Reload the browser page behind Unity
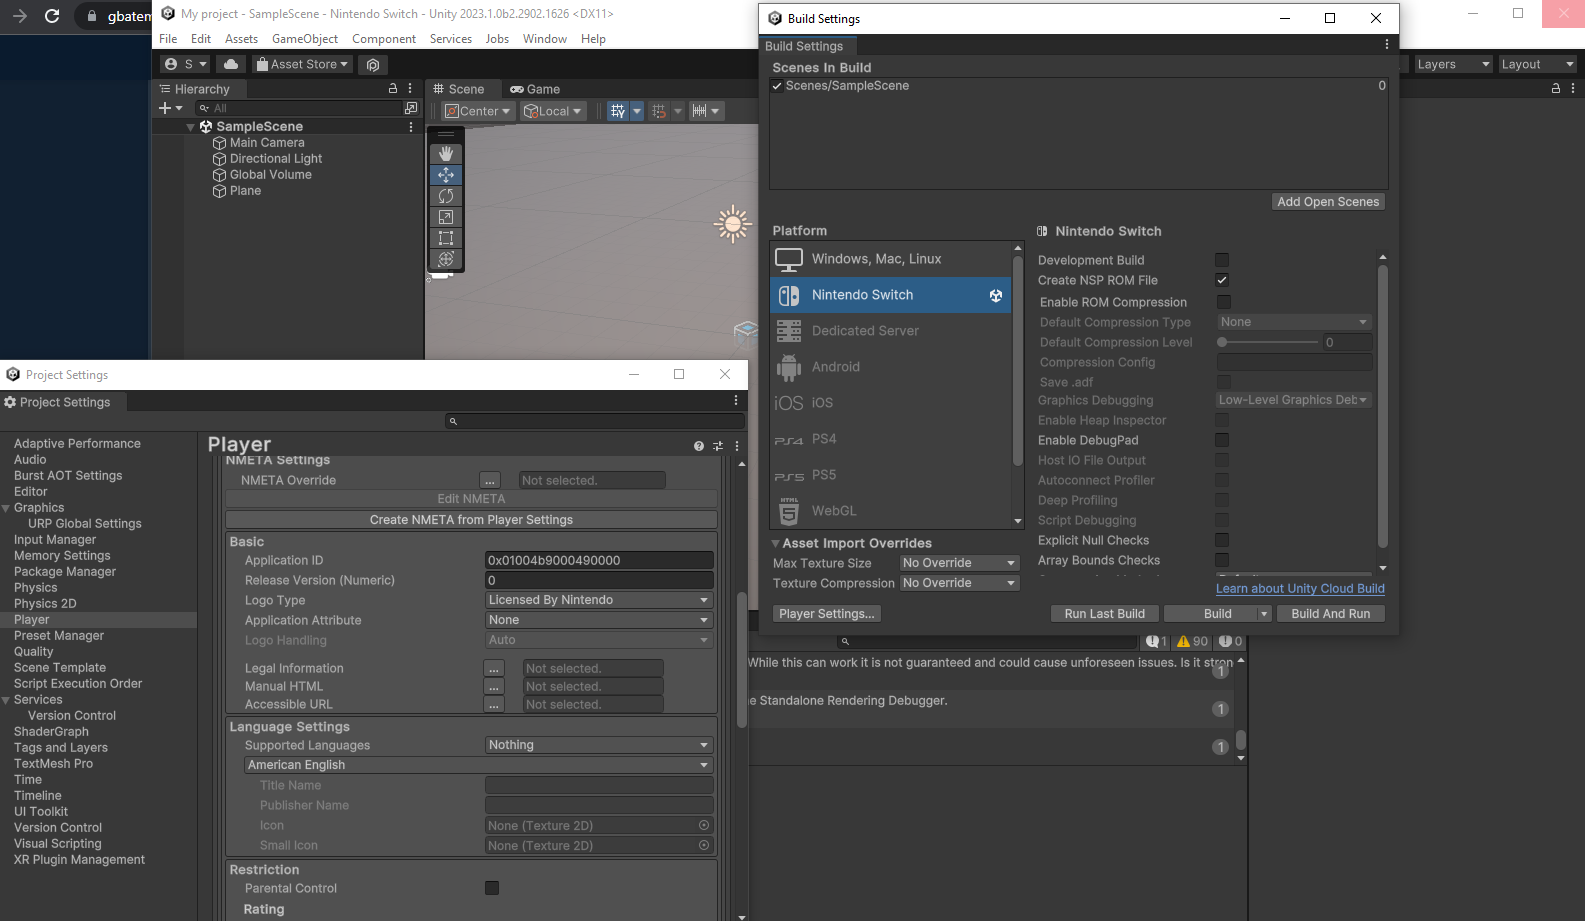Screen dimensions: 1585x921 (52, 16)
